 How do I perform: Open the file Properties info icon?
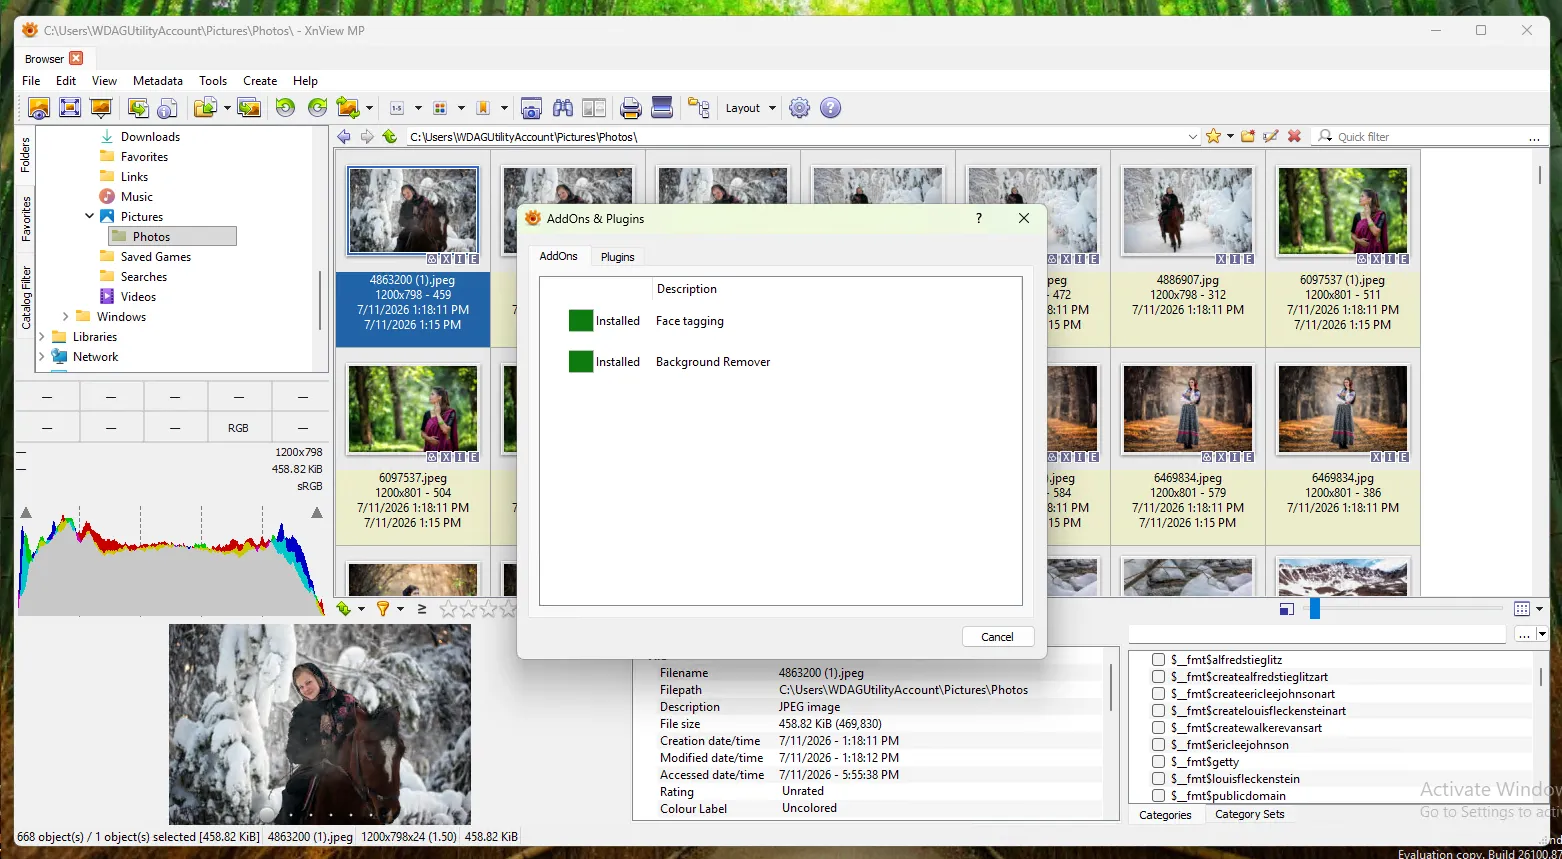168,108
